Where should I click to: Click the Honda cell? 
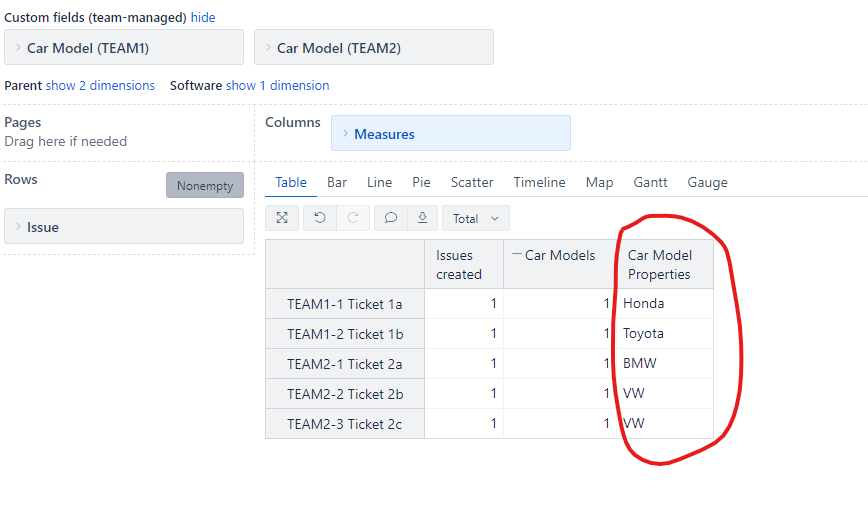665,303
